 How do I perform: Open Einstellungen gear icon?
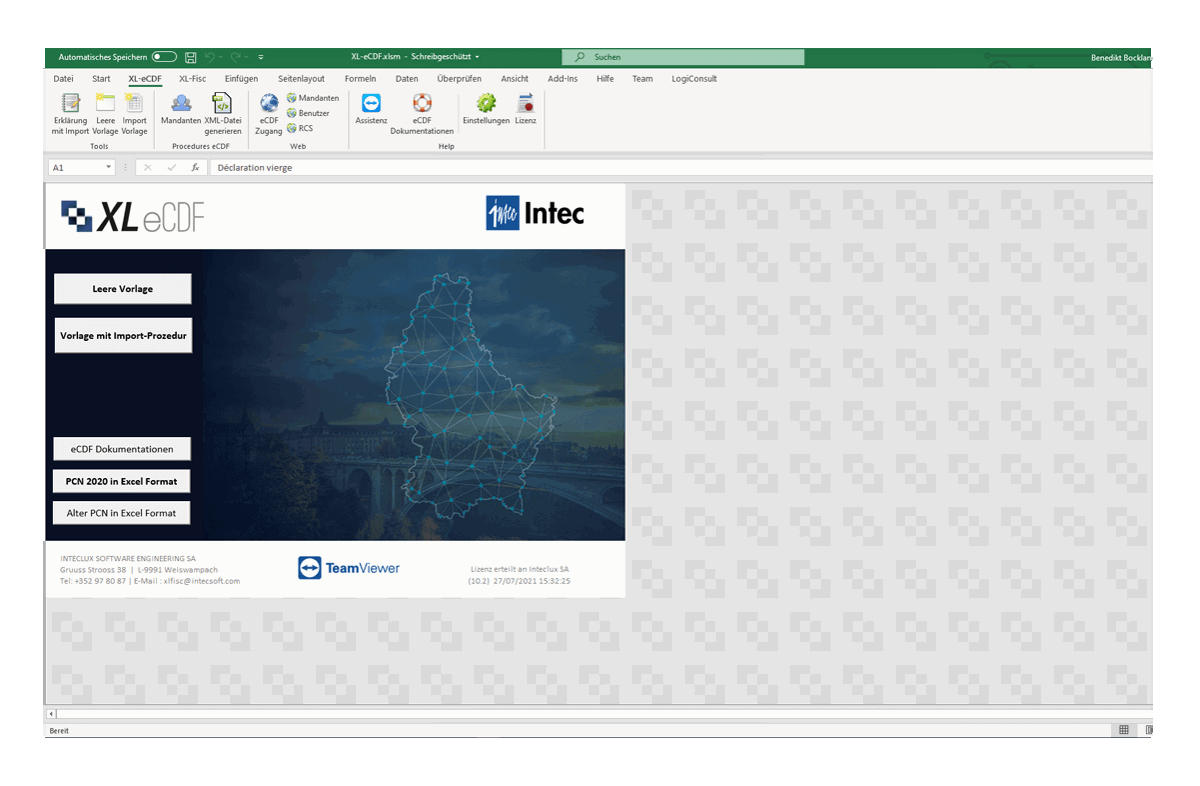coord(486,104)
